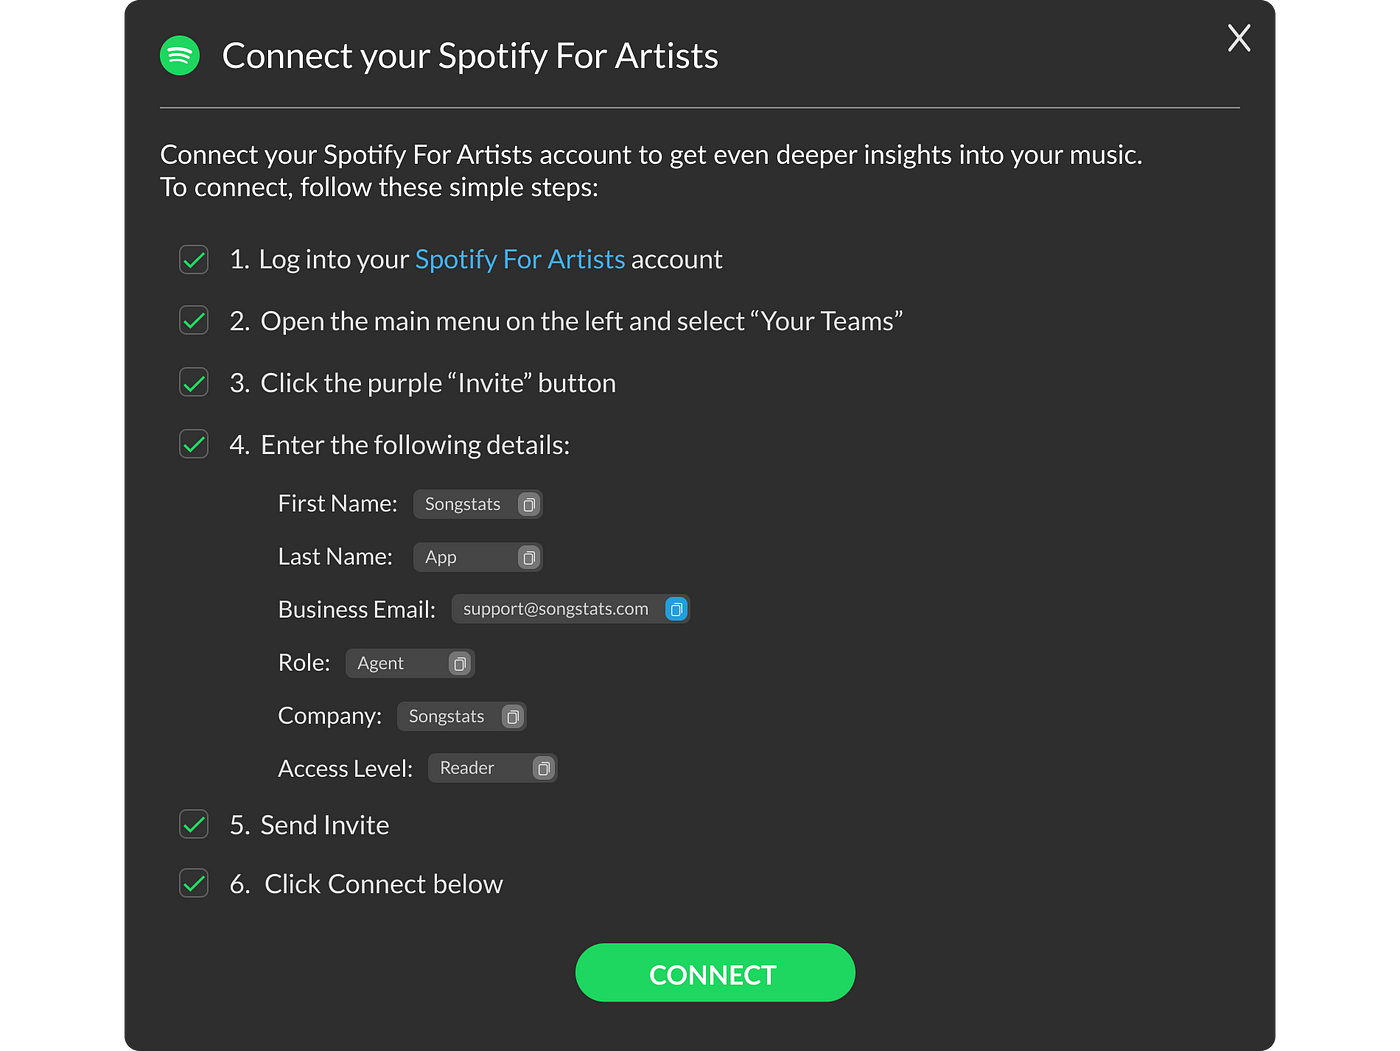Select the Access Level Reader field
1400x1051 pixels.
point(492,768)
